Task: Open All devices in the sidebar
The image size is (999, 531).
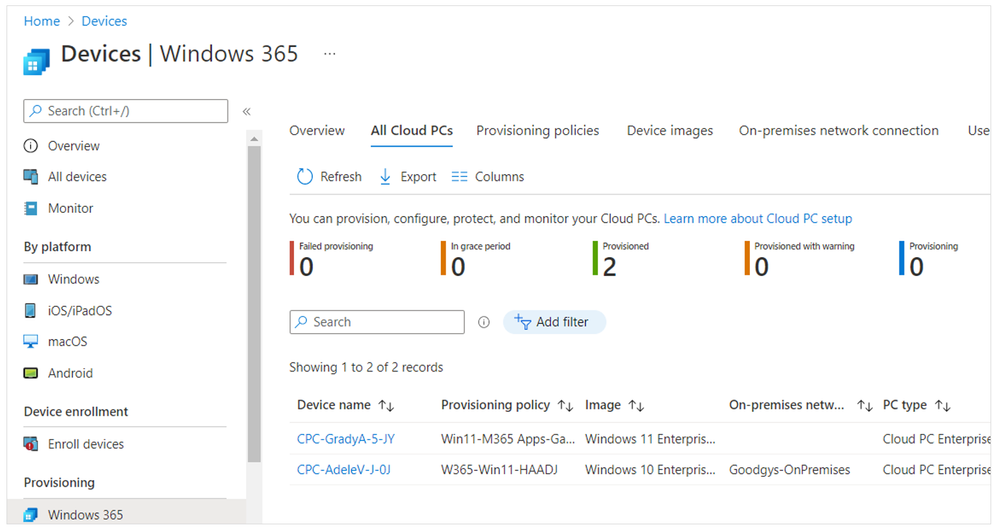Action: point(77,177)
